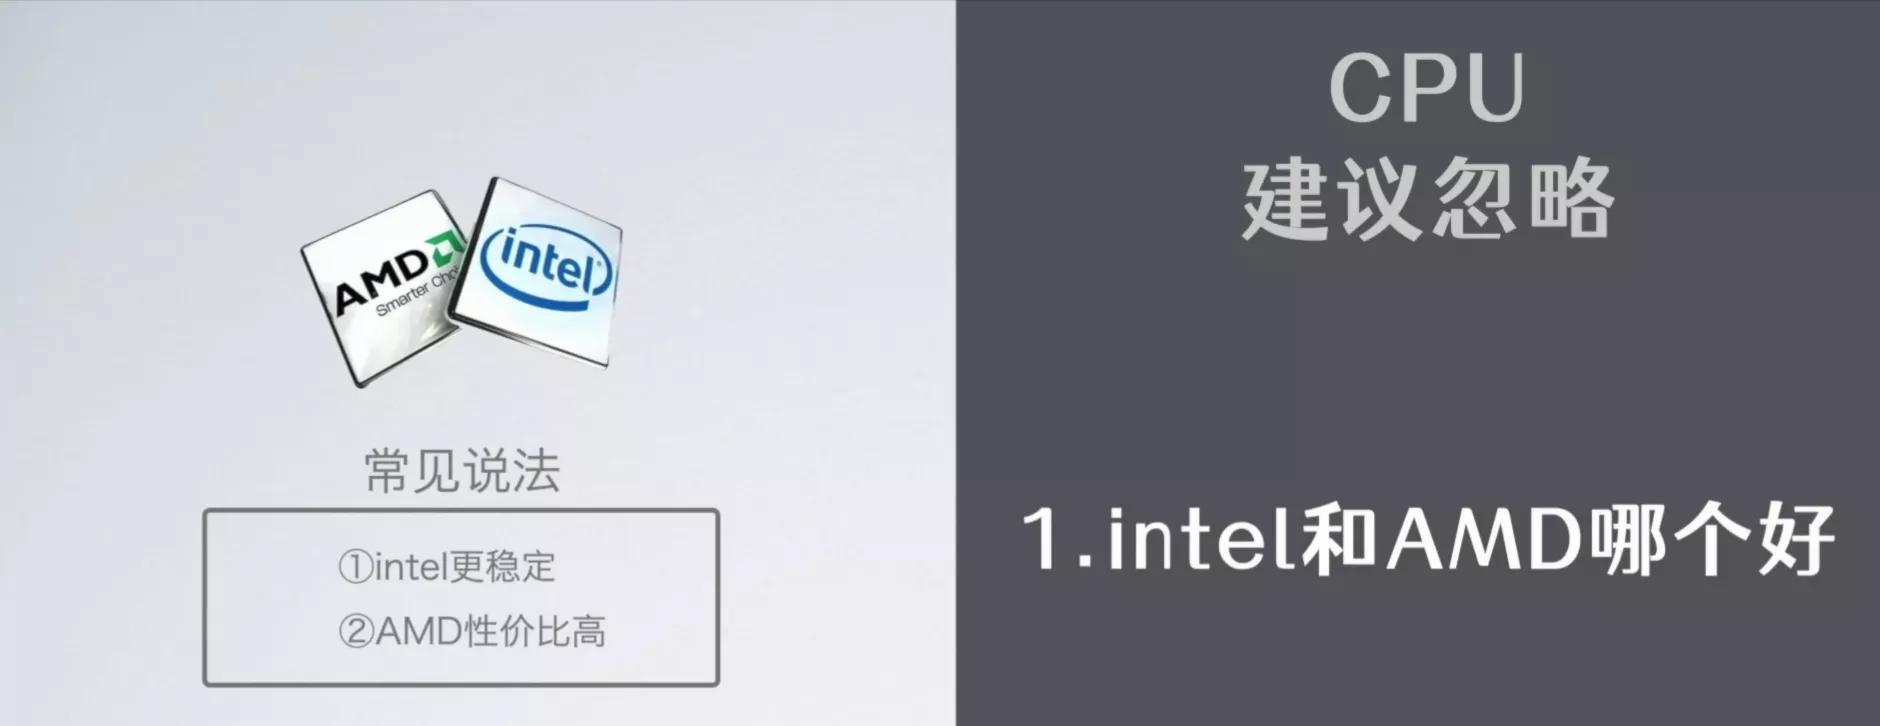The image size is (1880, 726).
Task: Click the circled number ① marker
Action: (356, 568)
